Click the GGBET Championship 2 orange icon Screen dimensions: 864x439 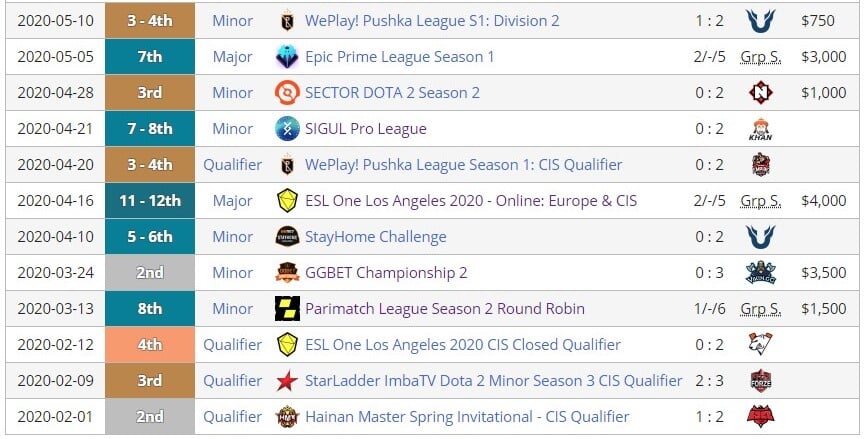click(x=287, y=273)
